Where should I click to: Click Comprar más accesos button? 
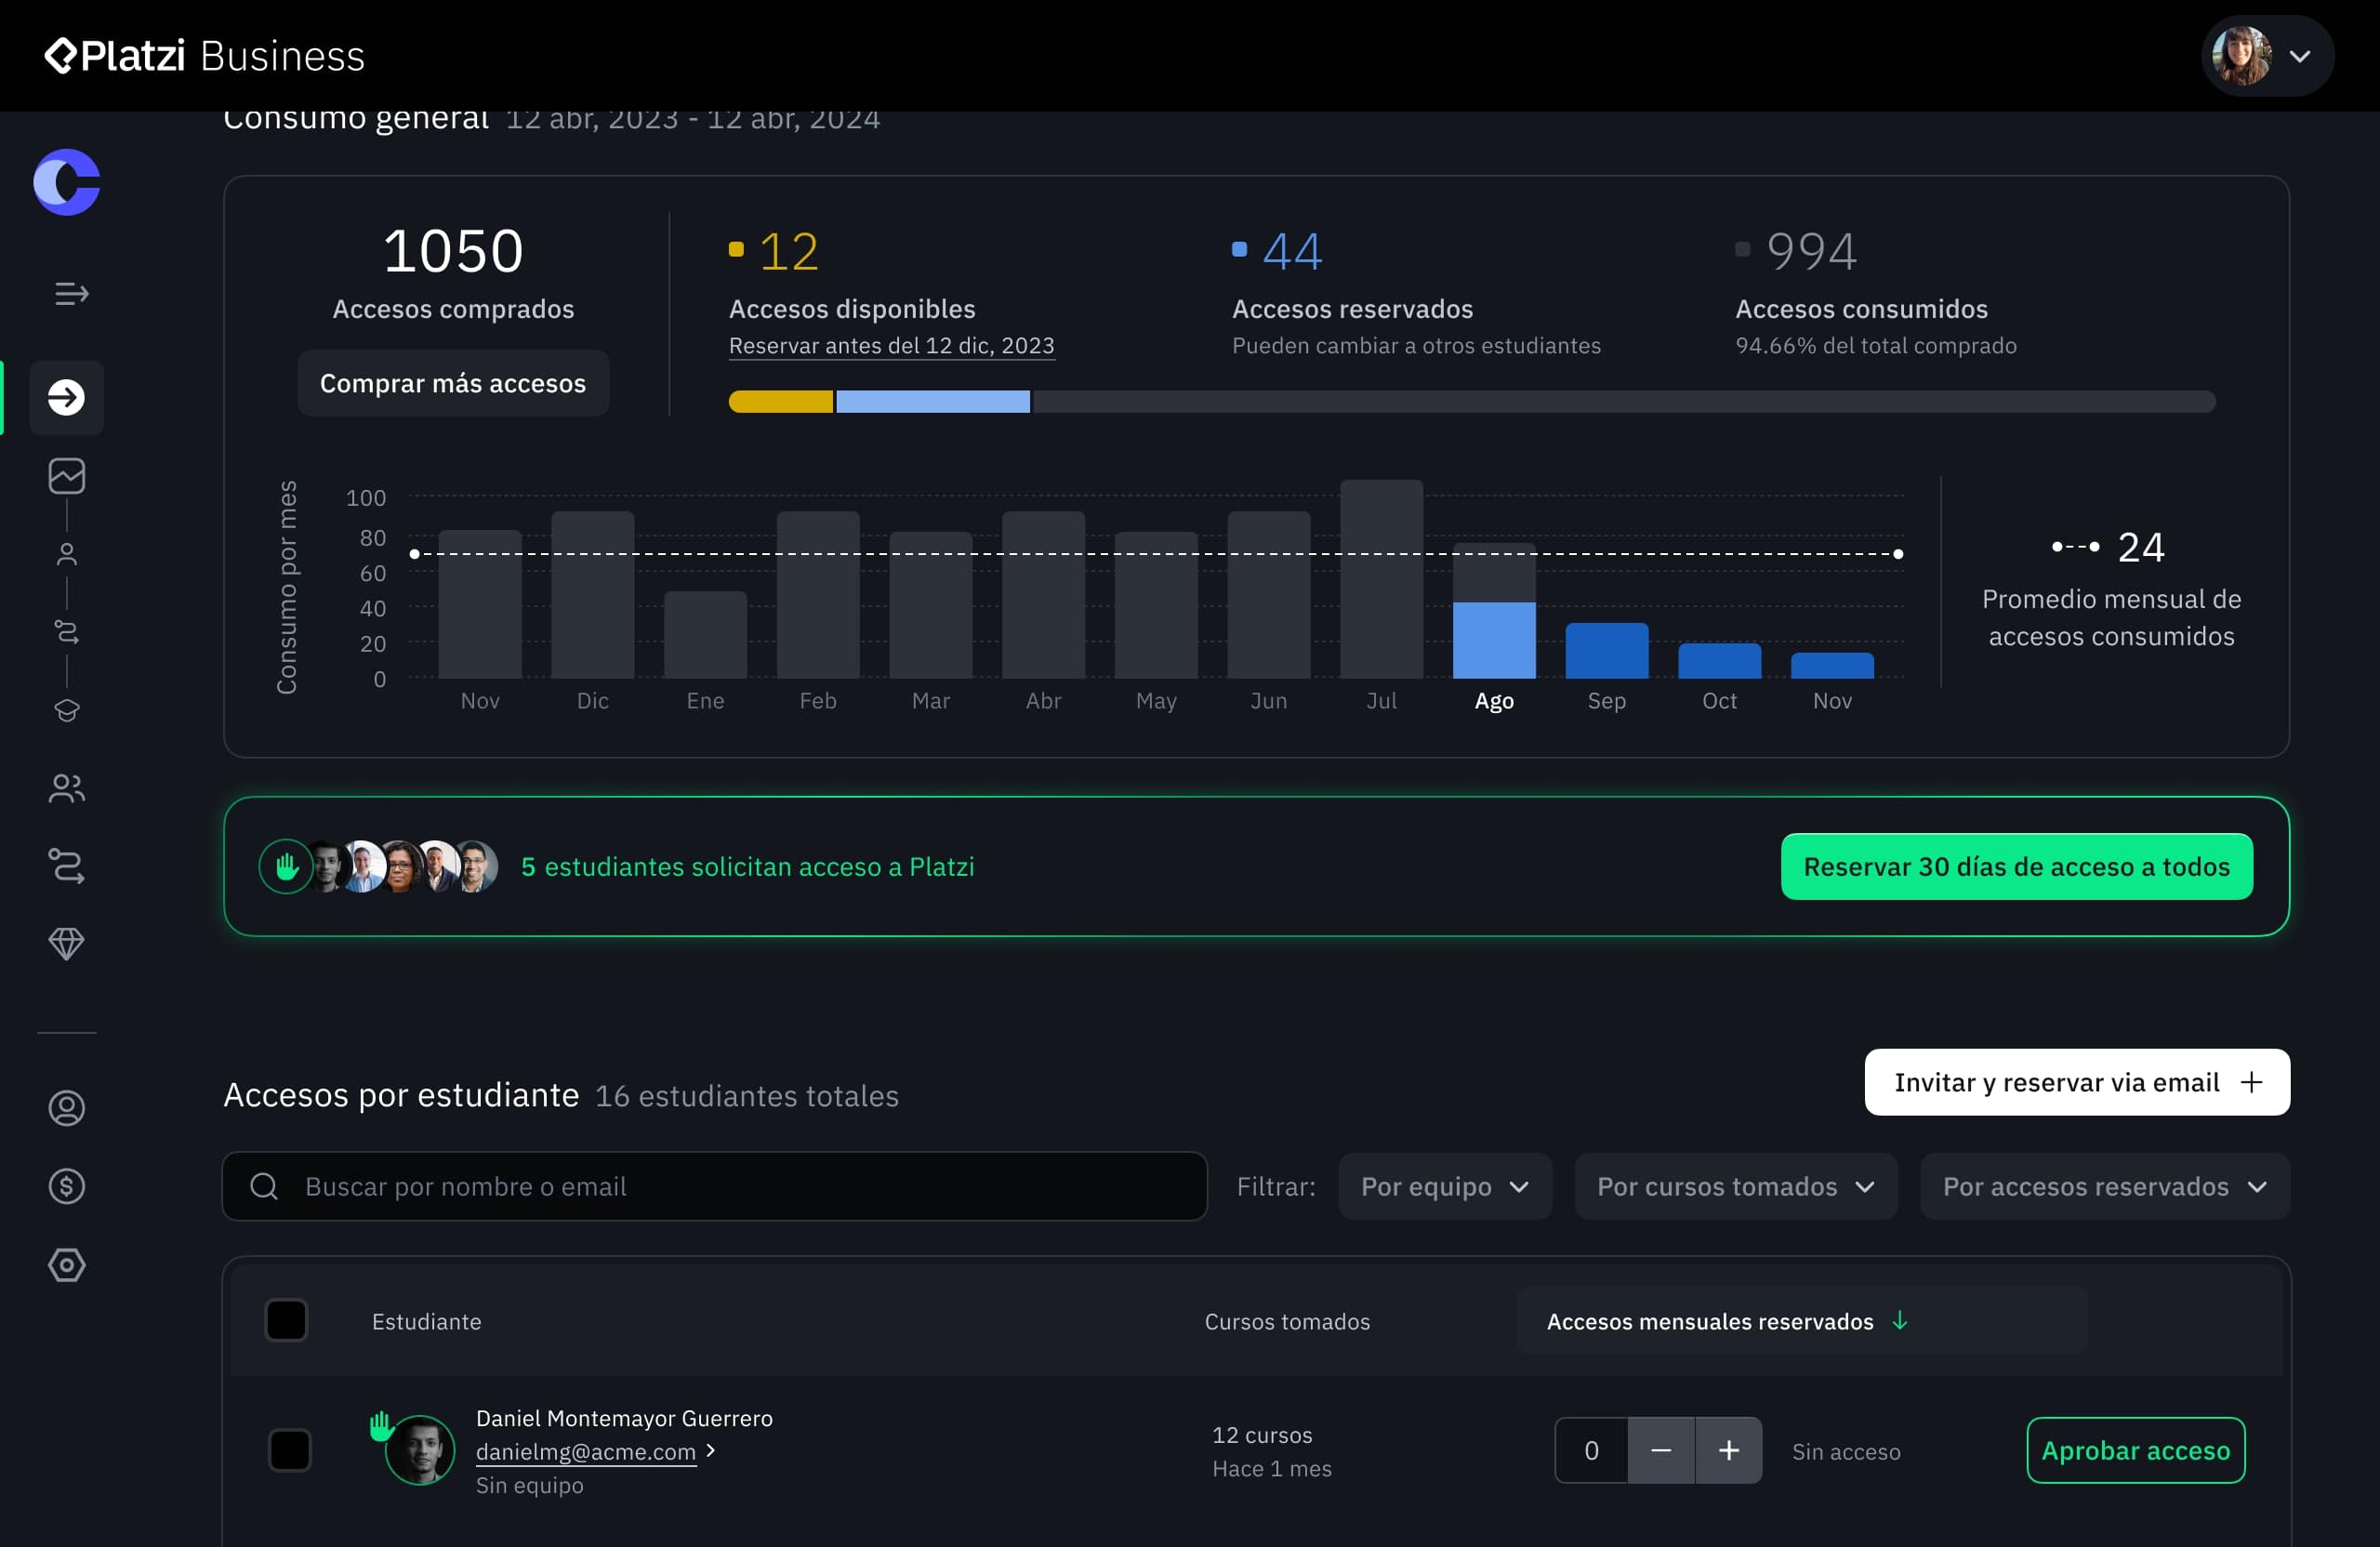[x=453, y=383]
